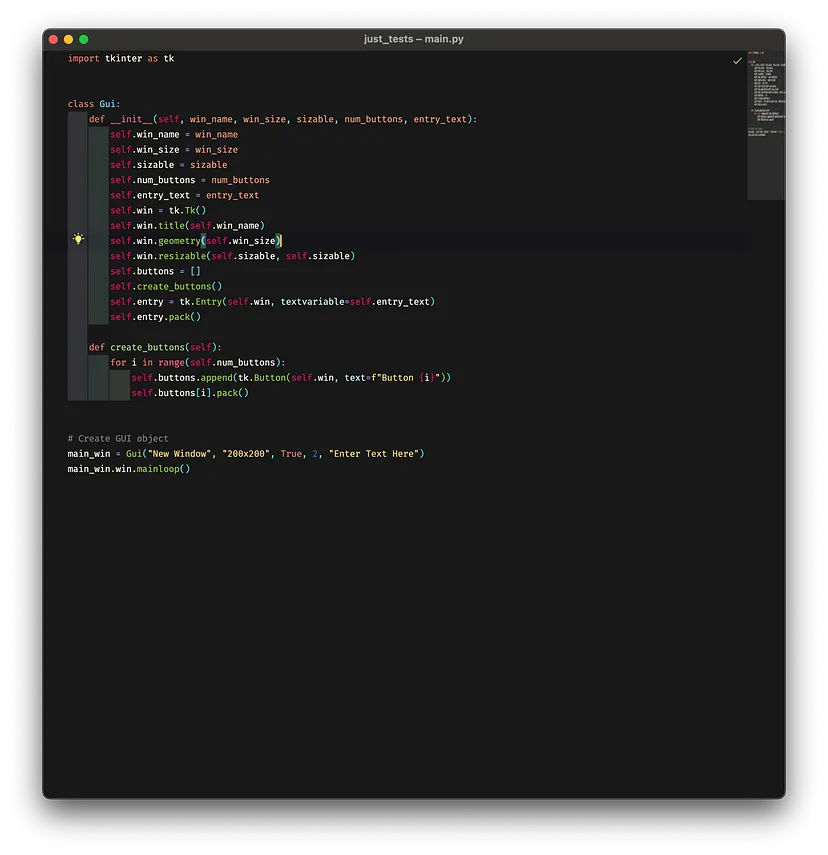Image resolution: width=828 pixels, height=855 pixels.
Task: Click 'self.create_buttons()' call line
Action: 166,286
